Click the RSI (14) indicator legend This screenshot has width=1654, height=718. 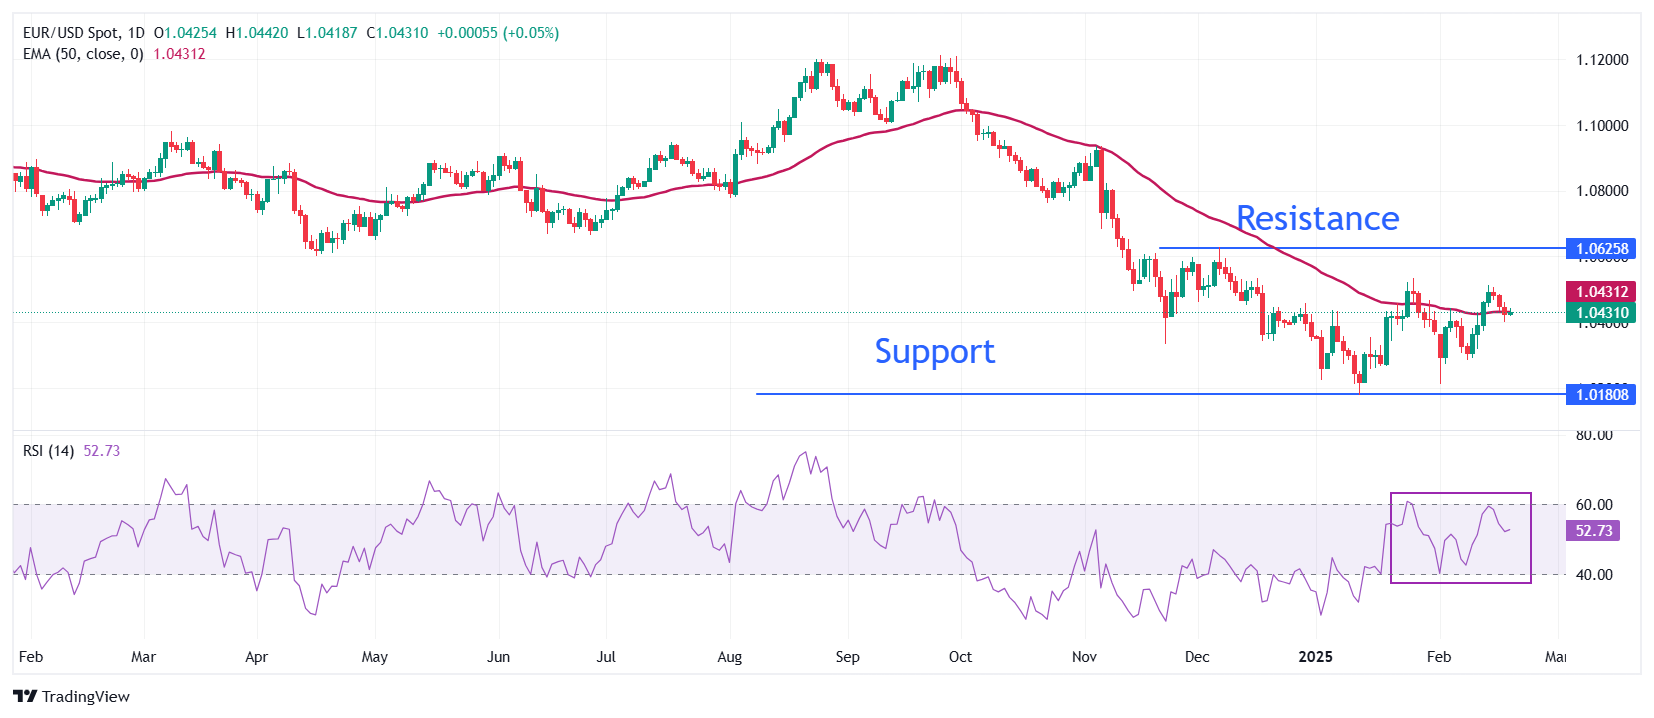[49, 451]
